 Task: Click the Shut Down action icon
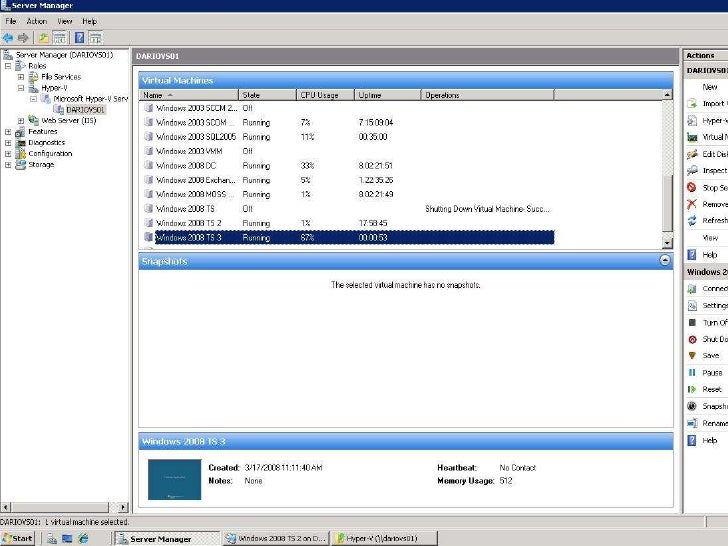point(692,339)
